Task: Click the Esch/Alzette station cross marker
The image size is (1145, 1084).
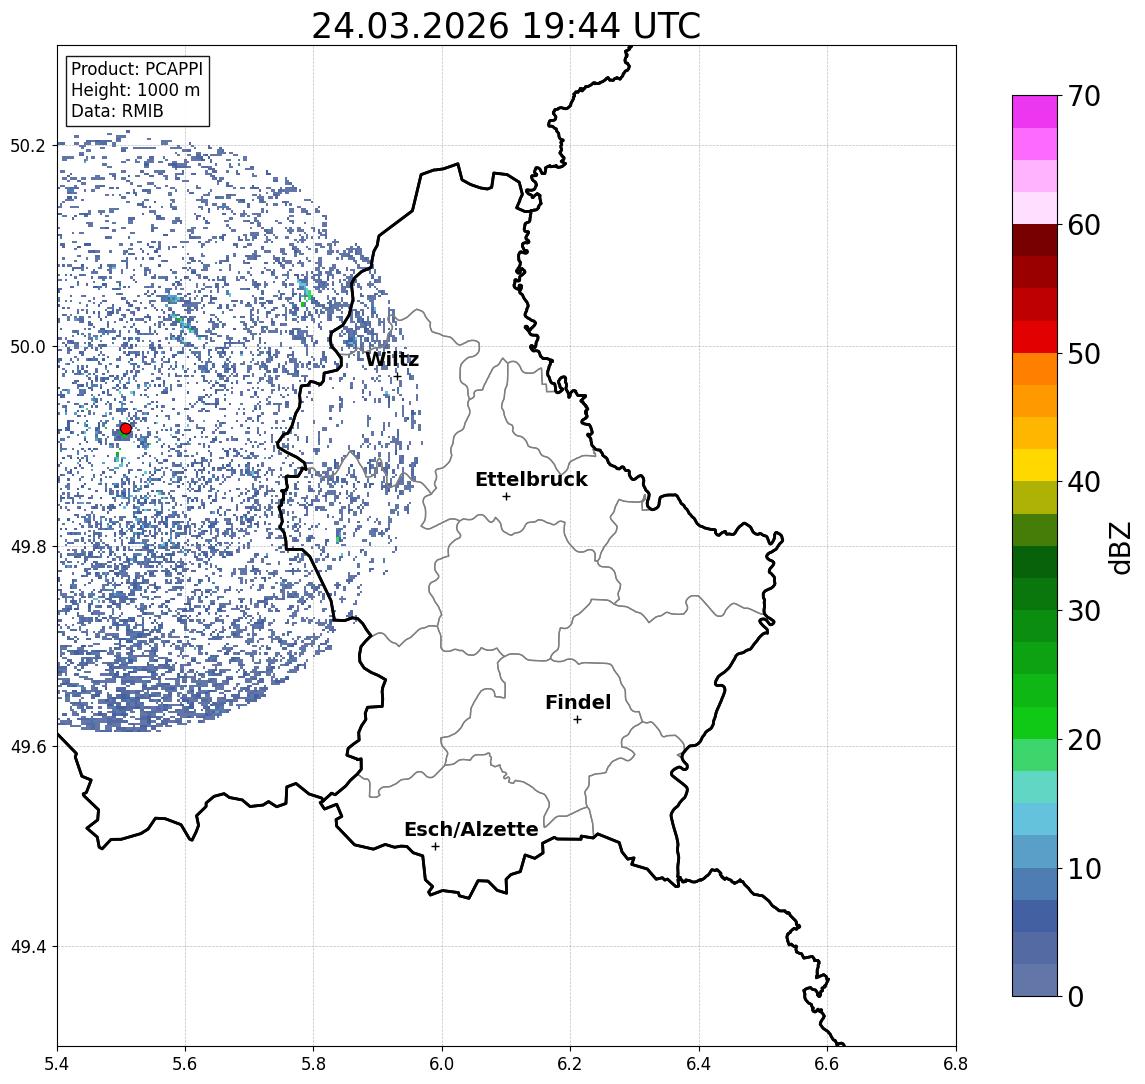Action: click(x=435, y=847)
